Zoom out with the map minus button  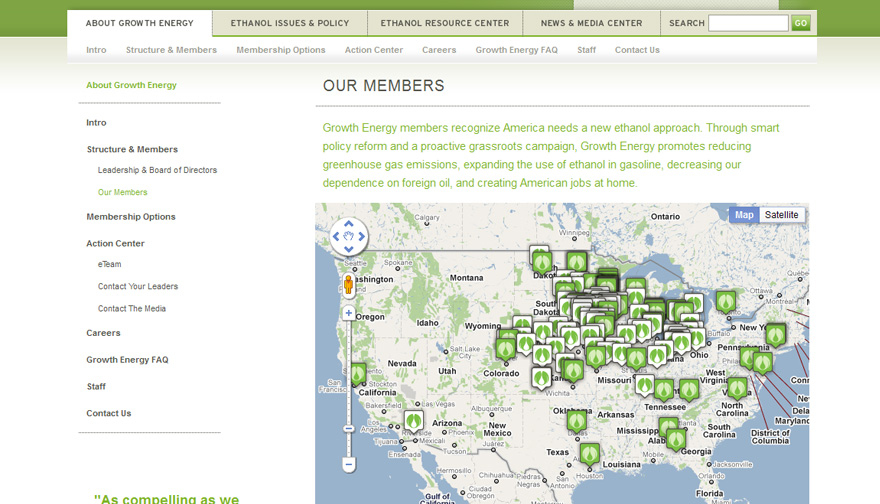point(349,464)
